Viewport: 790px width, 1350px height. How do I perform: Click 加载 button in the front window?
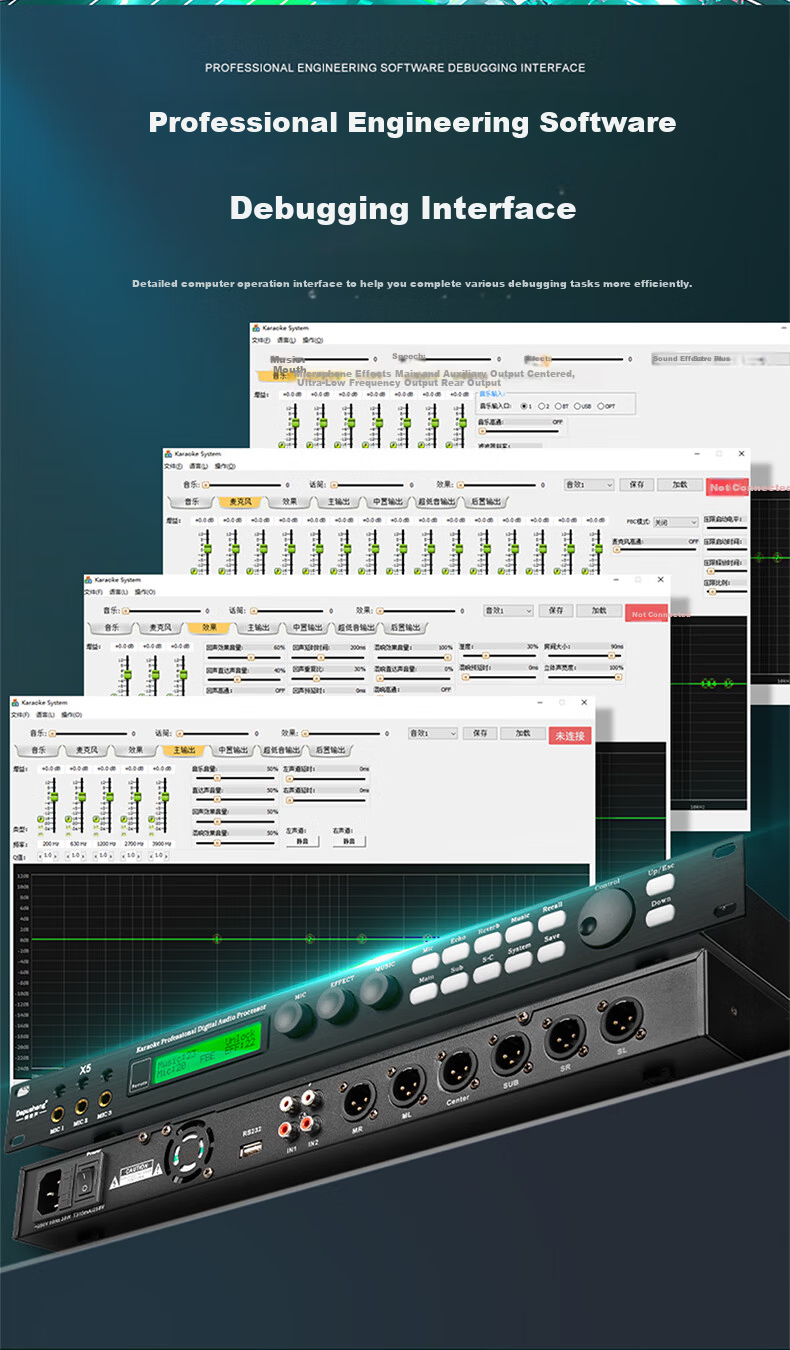pyautogui.click(x=523, y=733)
